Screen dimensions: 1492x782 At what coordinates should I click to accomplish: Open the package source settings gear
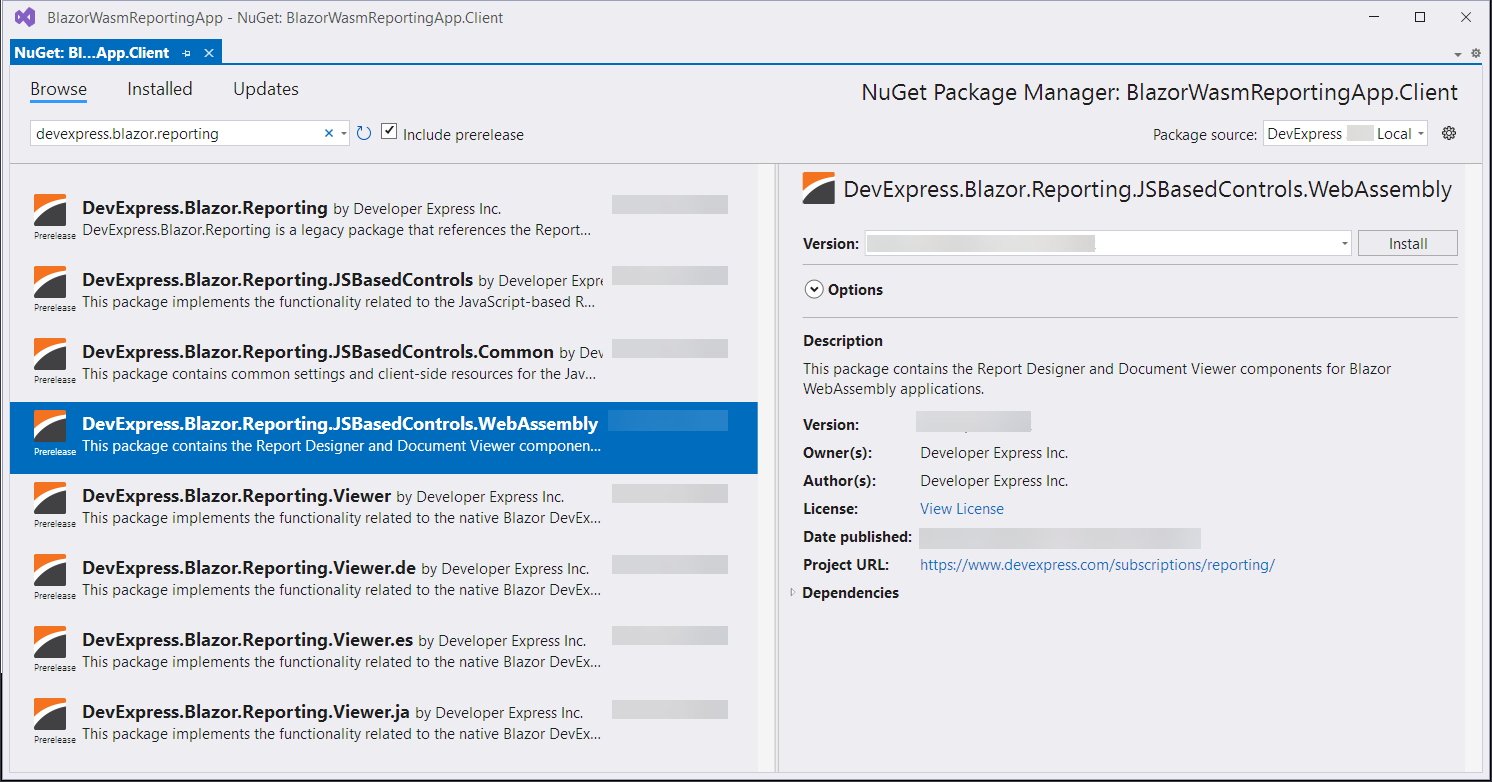coord(1449,133)
